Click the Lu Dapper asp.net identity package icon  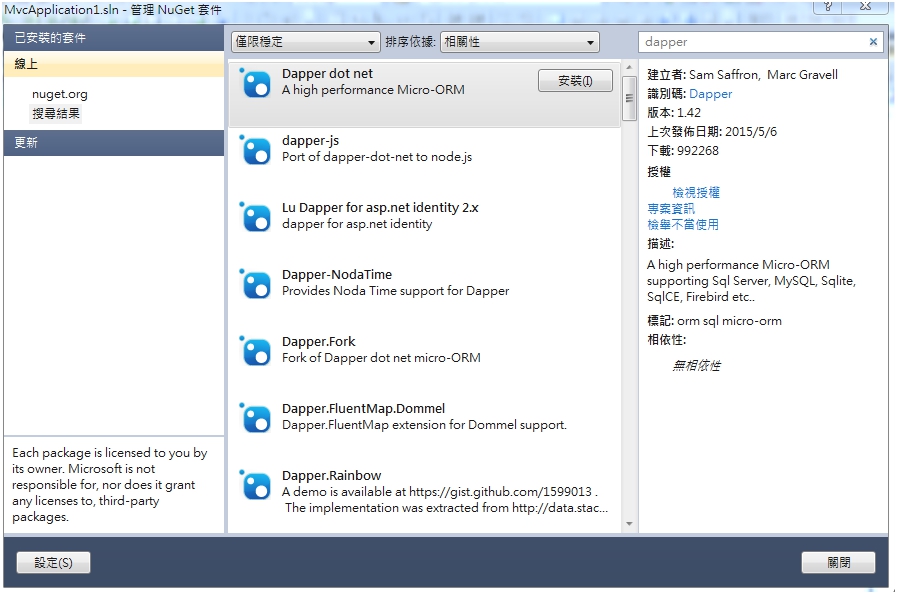255,217
